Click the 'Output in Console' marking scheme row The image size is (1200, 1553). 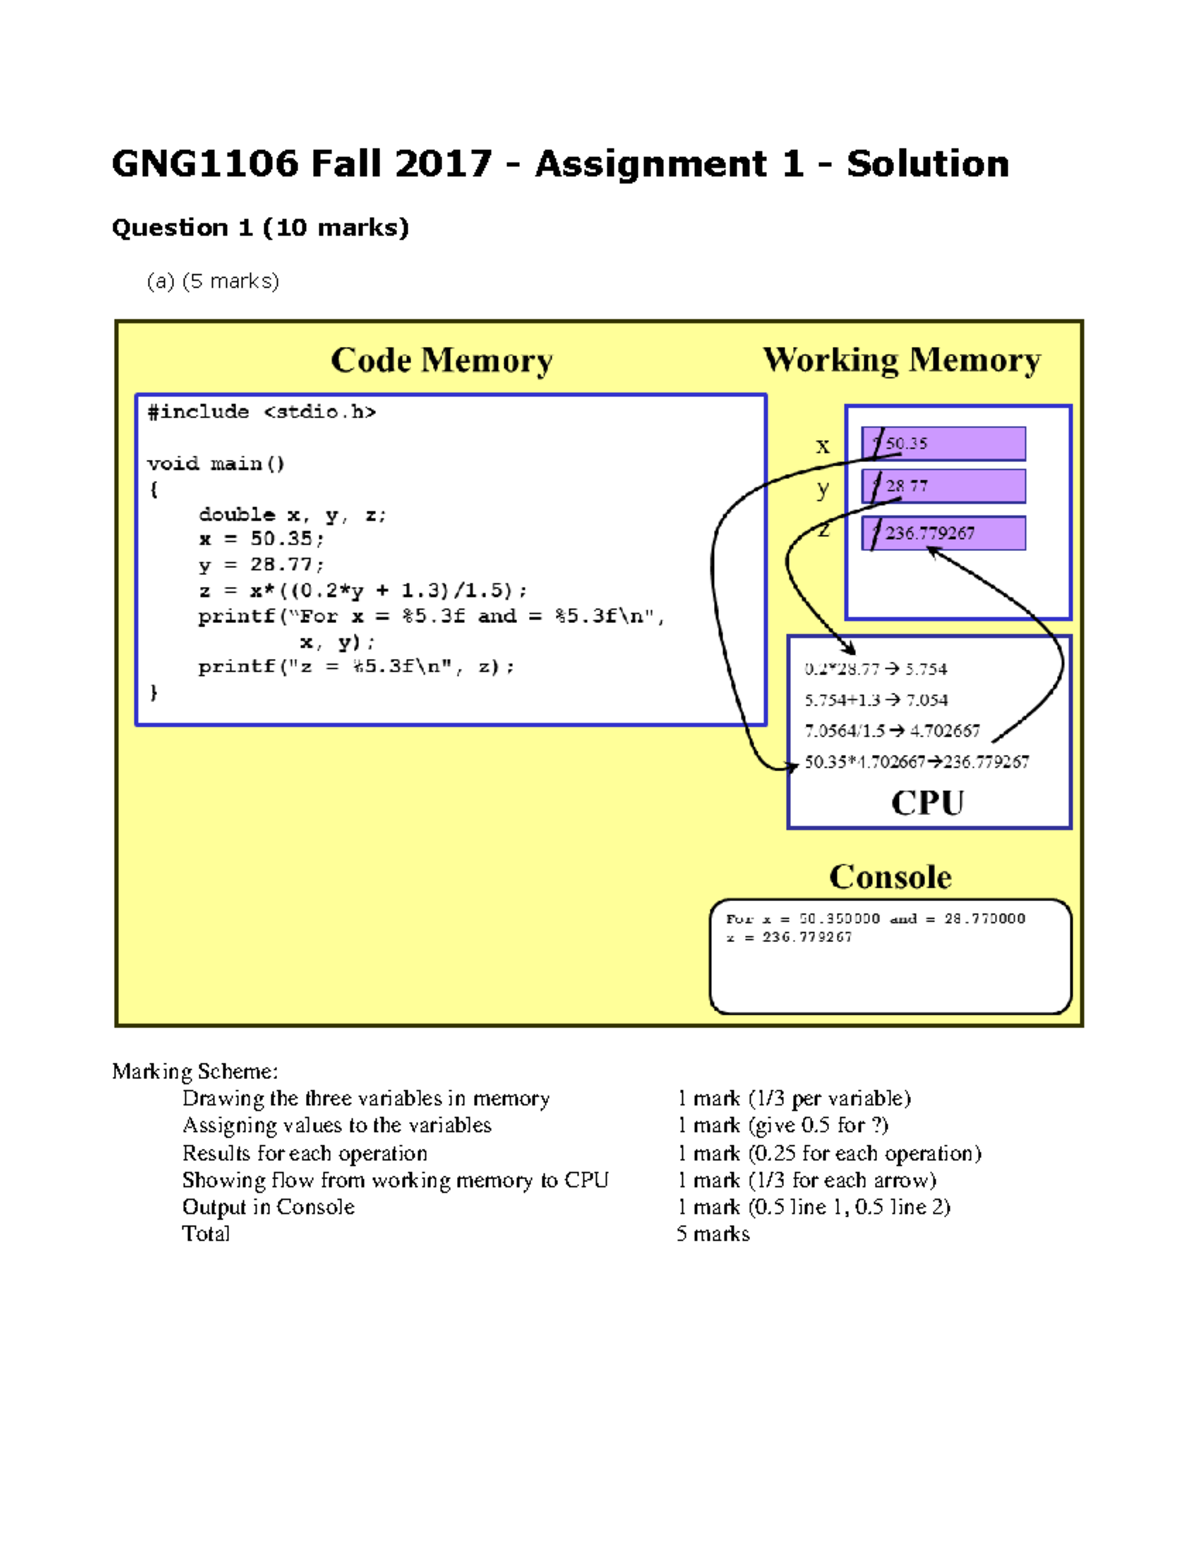click(268, 1207)
